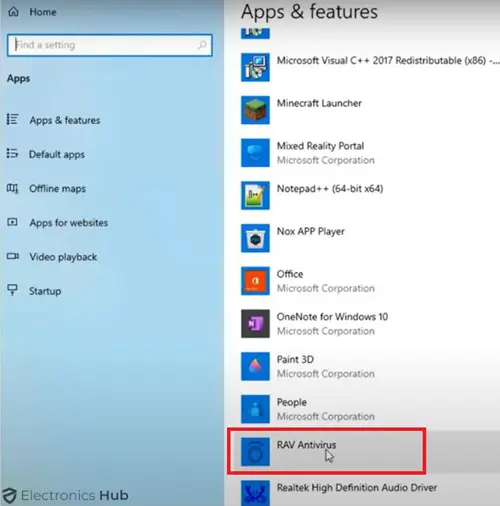Click the magnifier icon in the search box
The height and width of the screenshot is (506, 500).
pyautogui.click(x=202, y=45)
